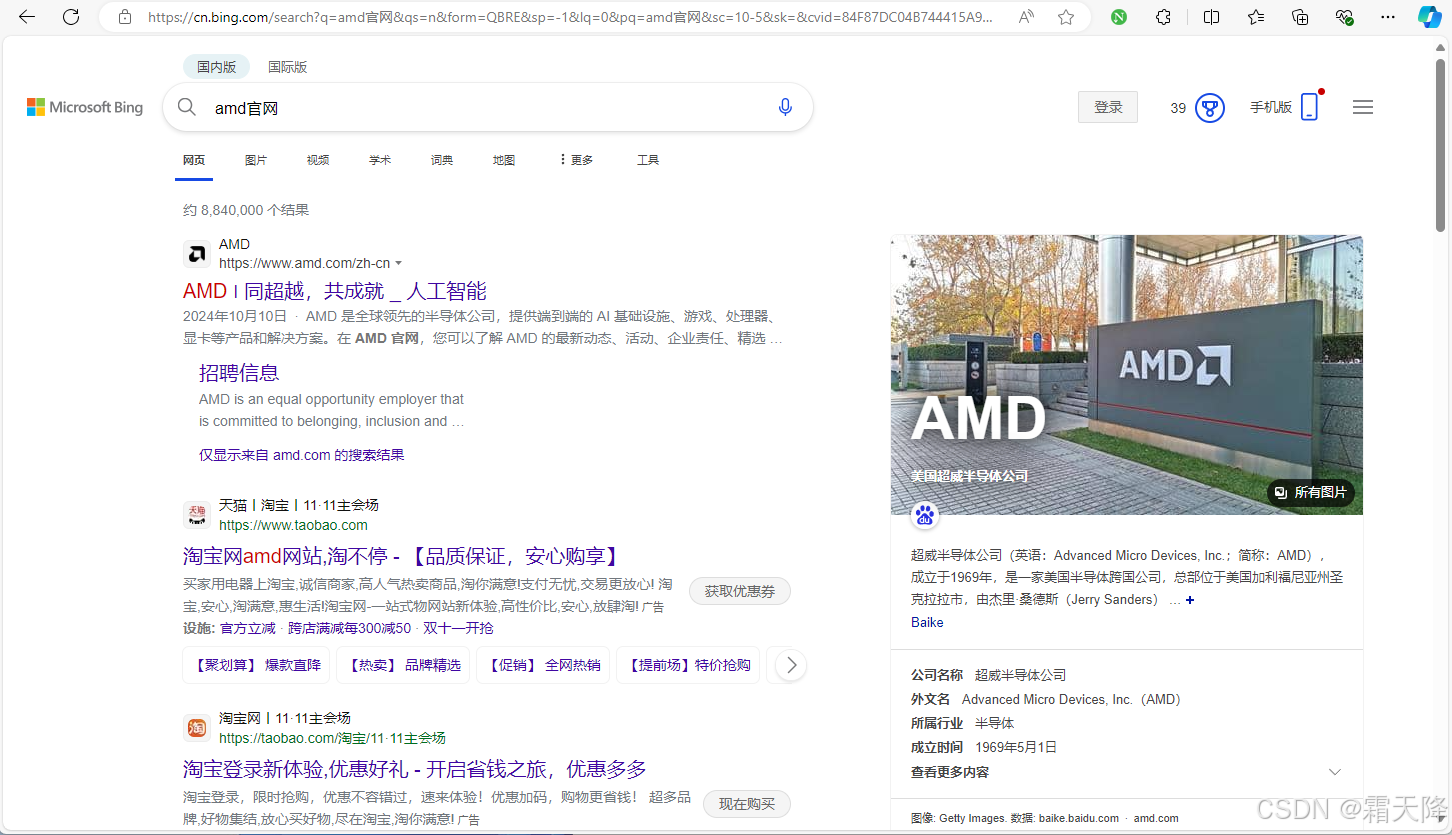Open Favorites list icon in toolbar

pos(1256,17)
